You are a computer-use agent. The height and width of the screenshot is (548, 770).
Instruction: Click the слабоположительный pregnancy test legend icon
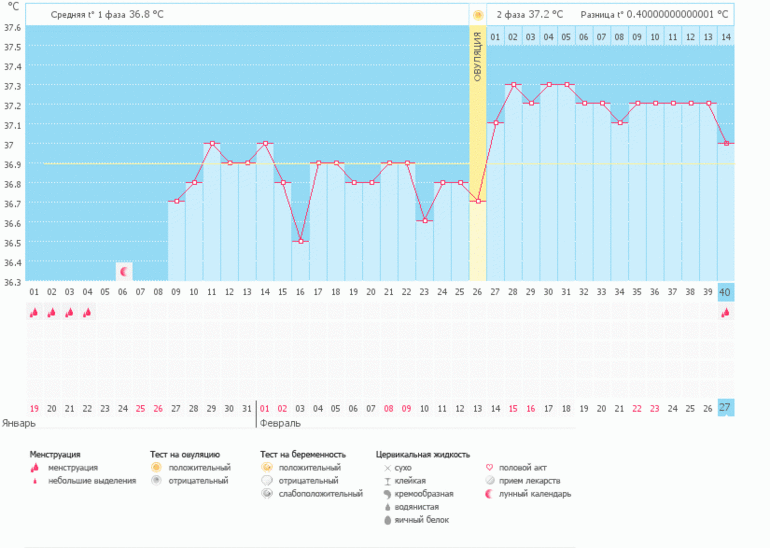(x=266, y=494)
